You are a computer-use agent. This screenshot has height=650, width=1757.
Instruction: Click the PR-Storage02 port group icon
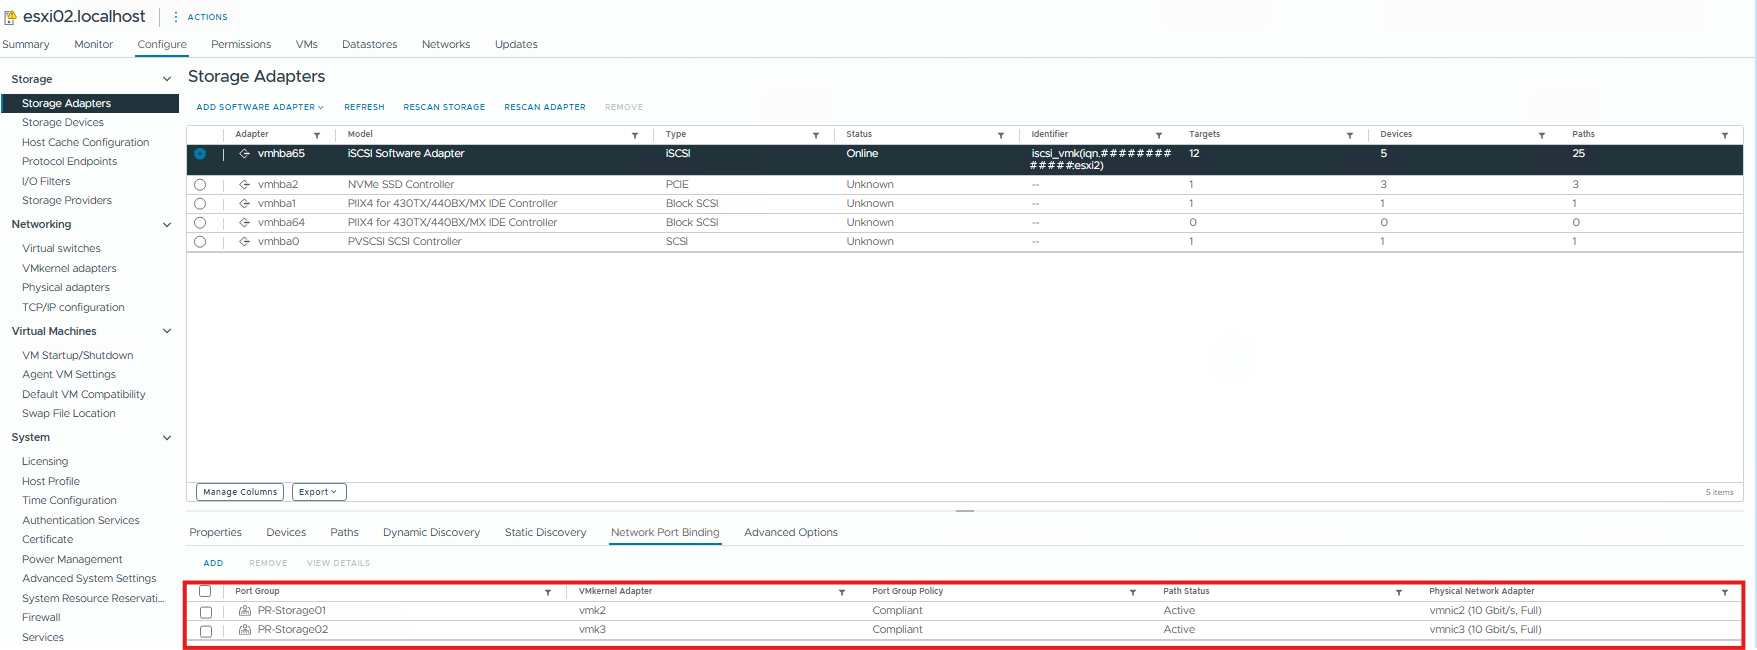[x=245, y=630]
